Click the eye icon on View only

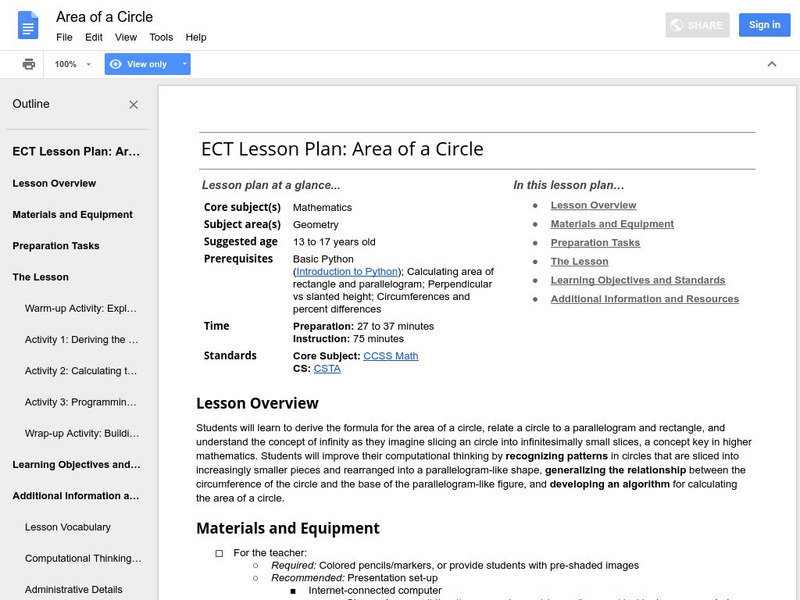pyautogui.click(x=116, y=64)
